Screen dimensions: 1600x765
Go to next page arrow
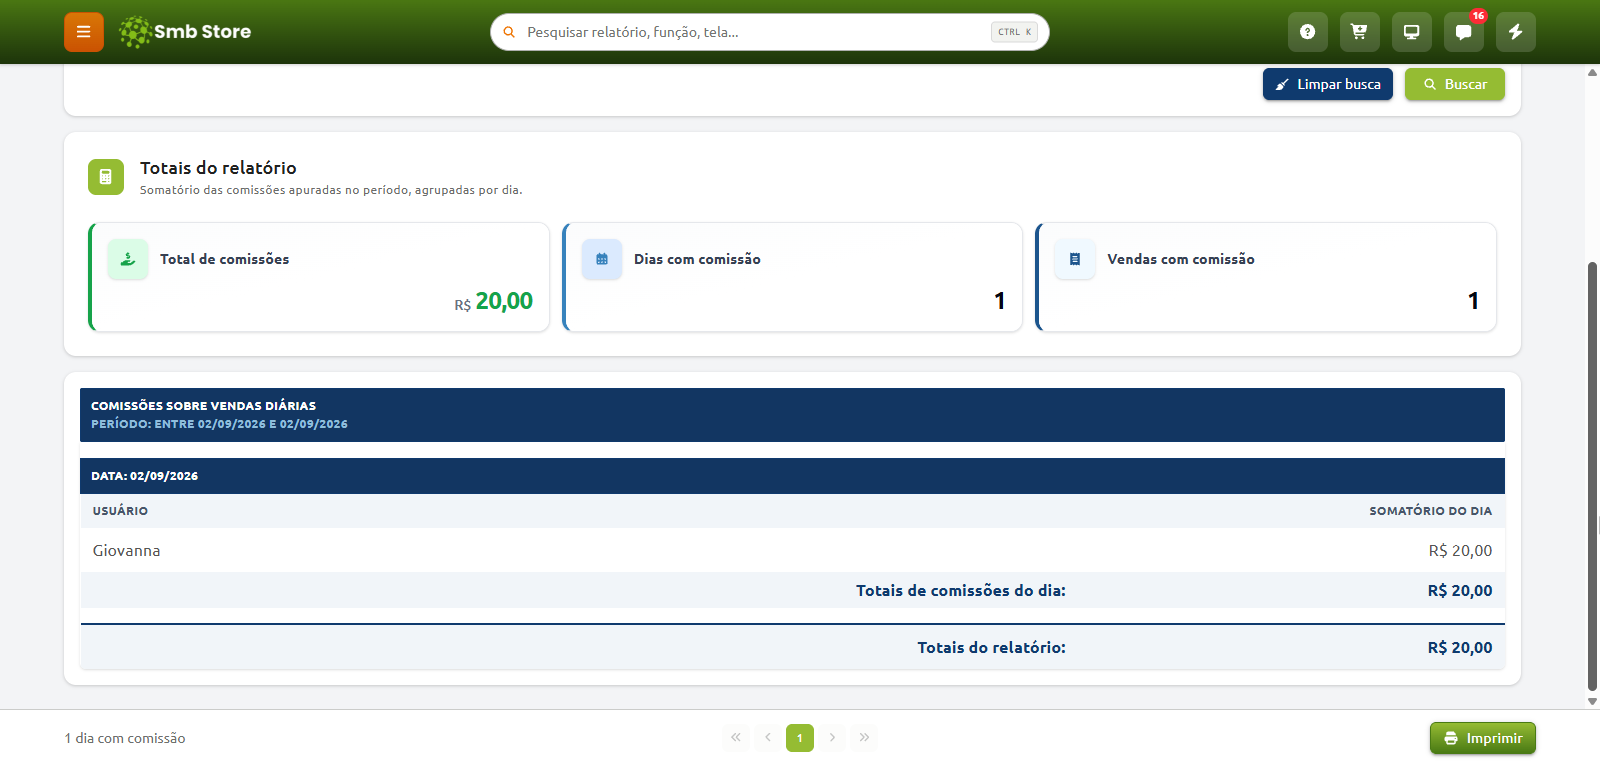pyautogui.click(x=832, y=738)
